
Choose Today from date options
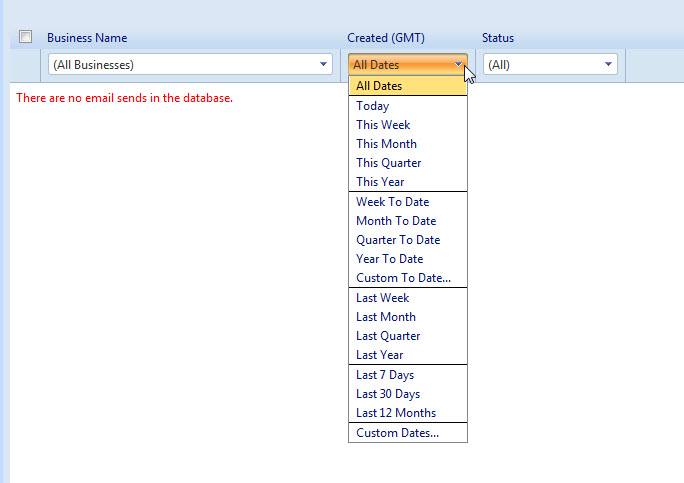(373, 106)
